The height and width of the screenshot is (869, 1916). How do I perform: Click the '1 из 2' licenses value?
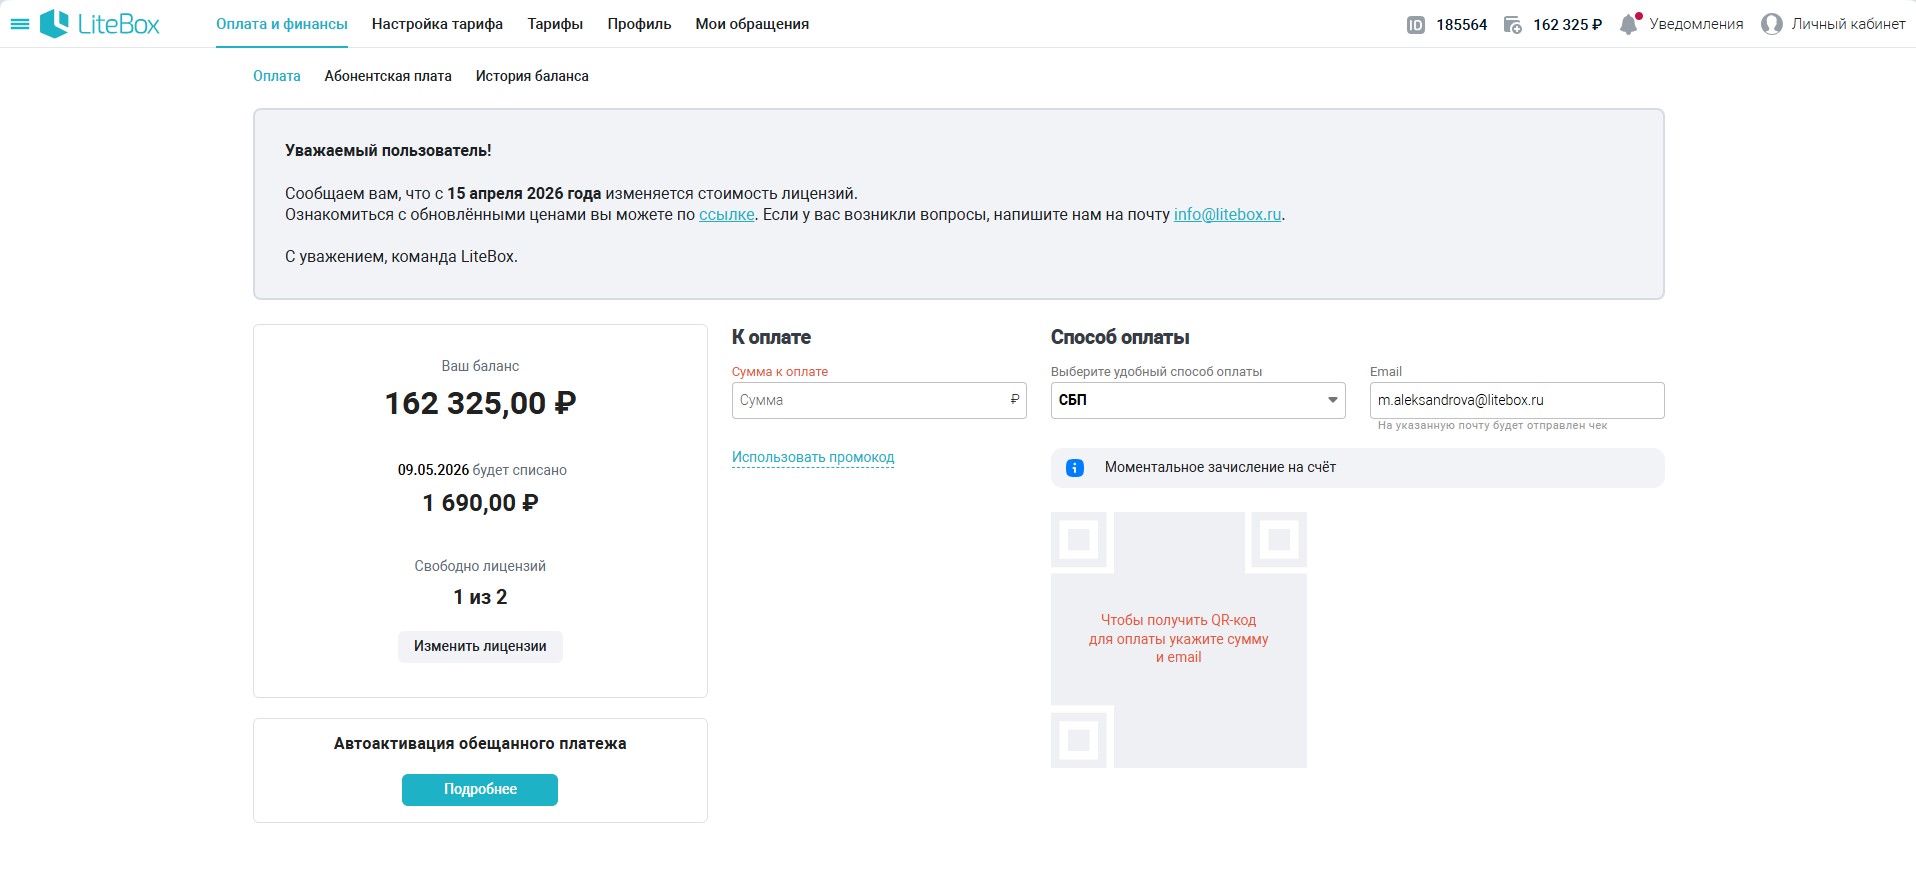click(x=480, y=597)
